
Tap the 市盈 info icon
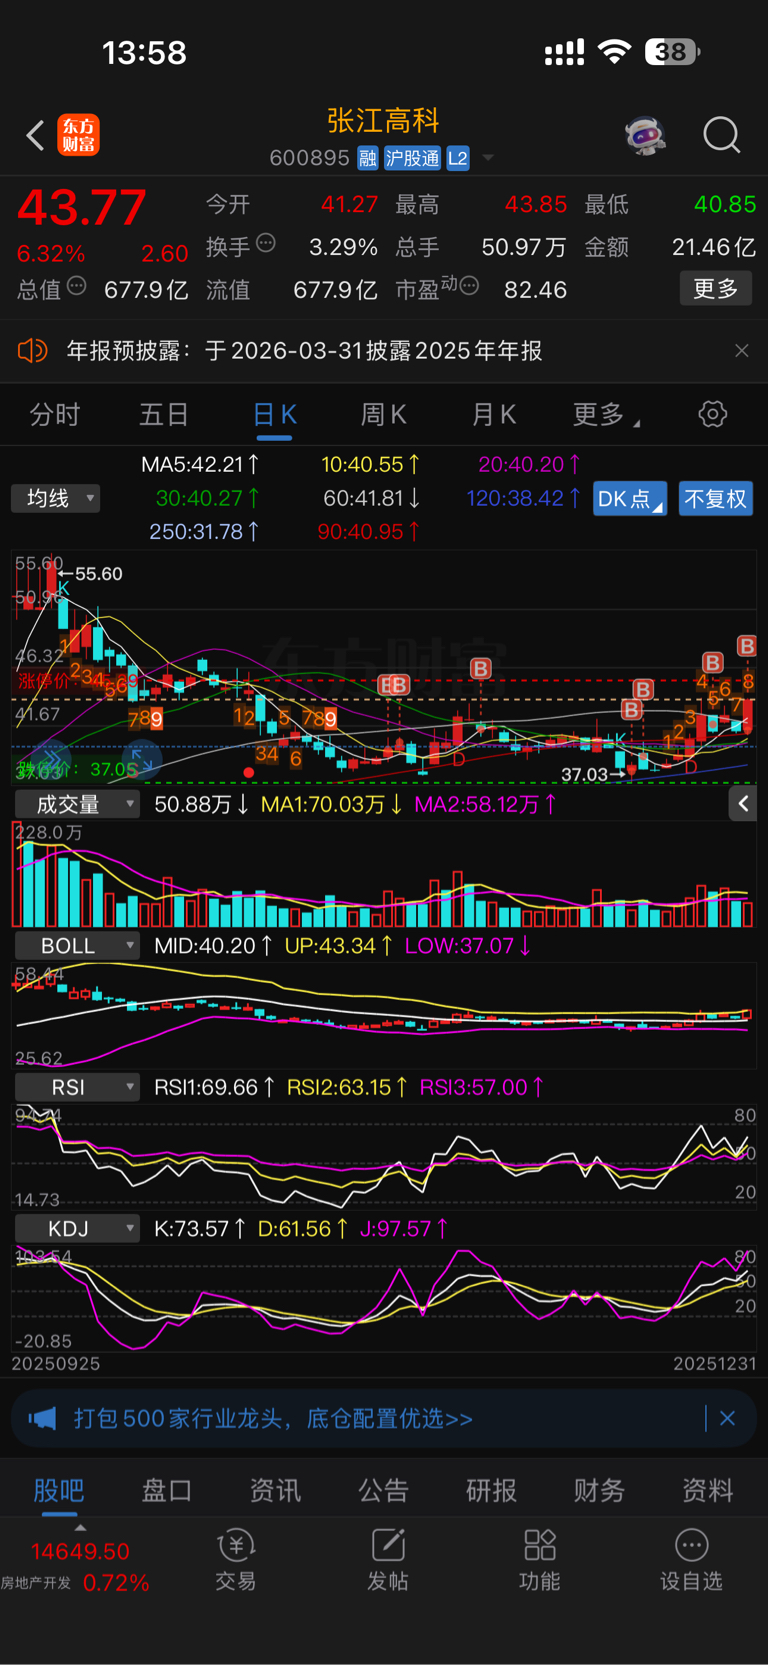point(469,287)
